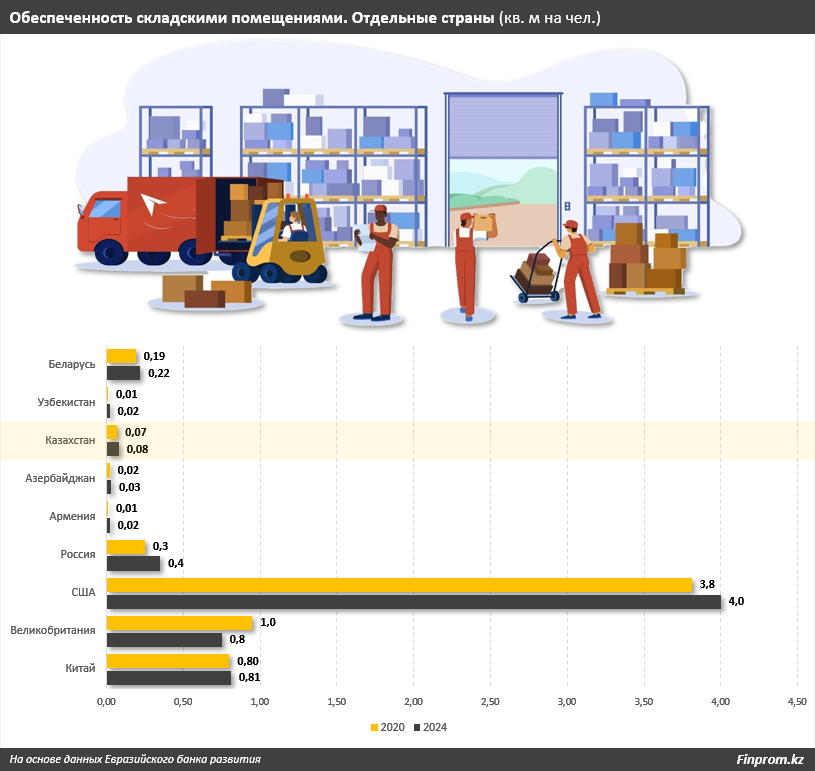Click the worker carrying a box
The image size is (815, 771).
click(x=467, y=265)
